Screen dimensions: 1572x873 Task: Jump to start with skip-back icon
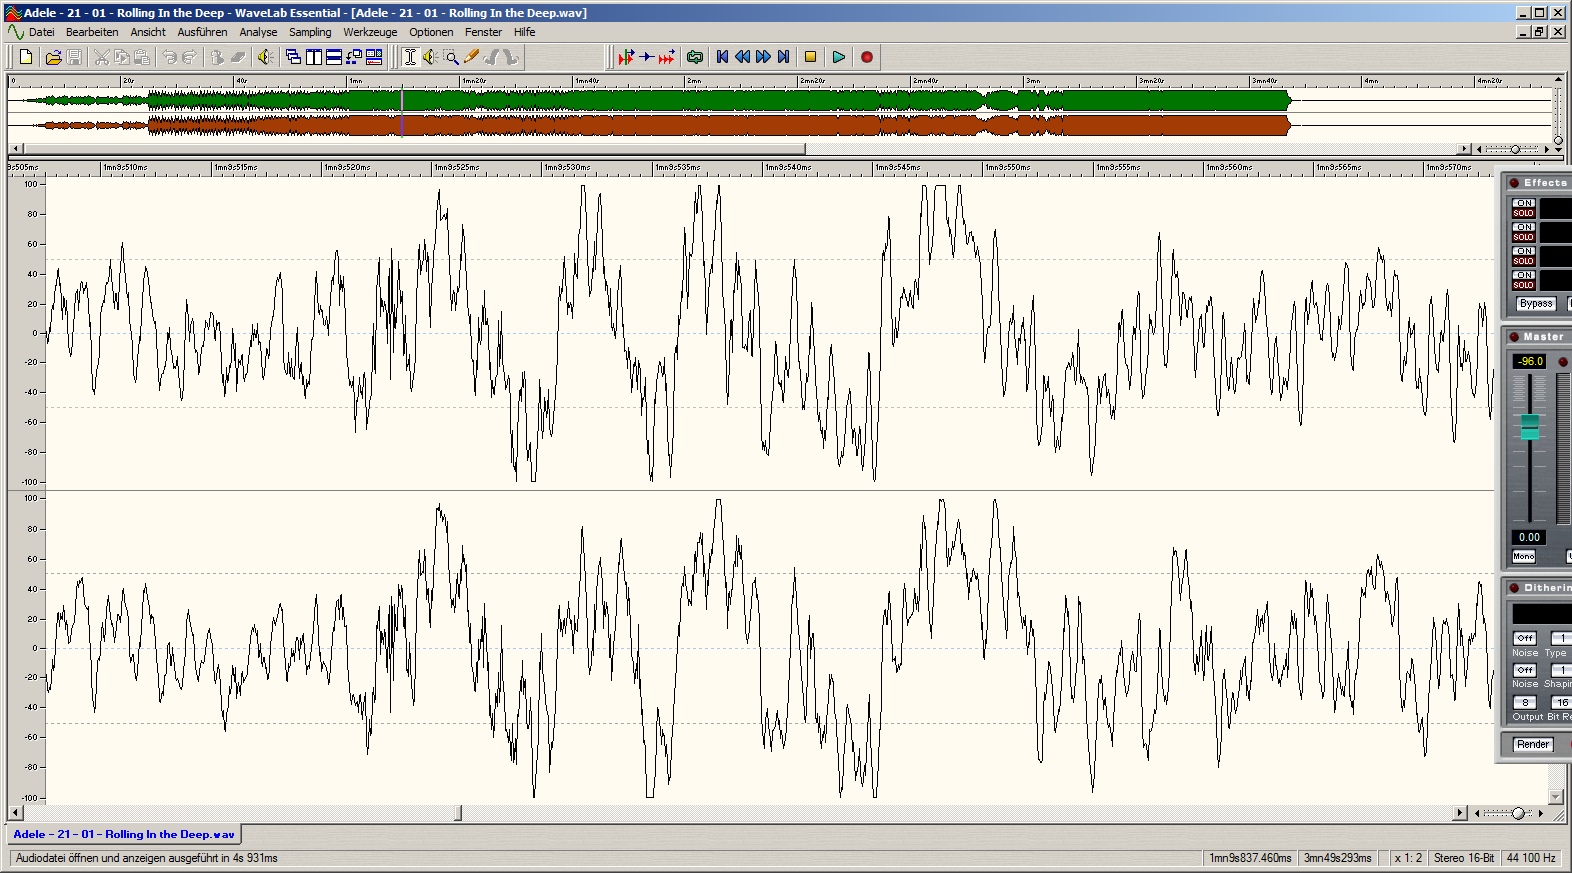click(x=722, y=57)
